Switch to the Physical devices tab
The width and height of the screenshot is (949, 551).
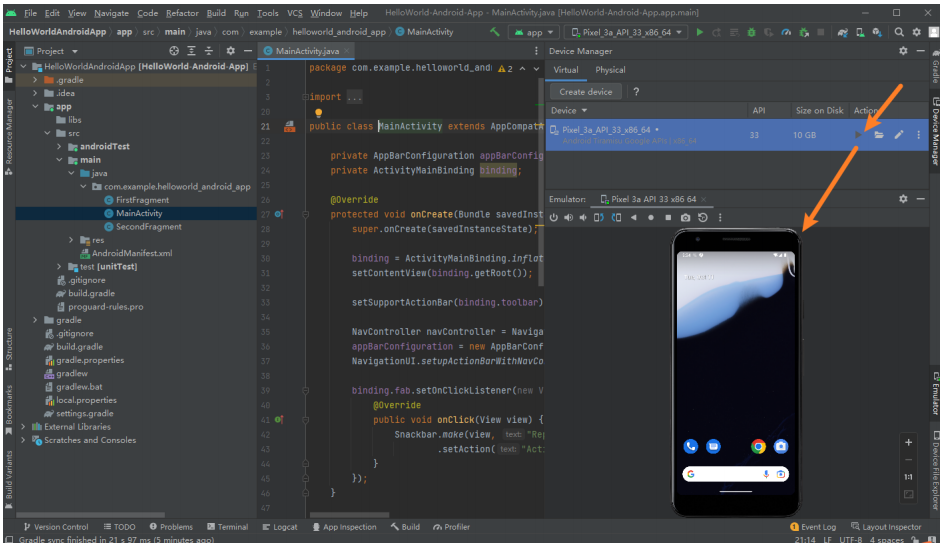610,70
